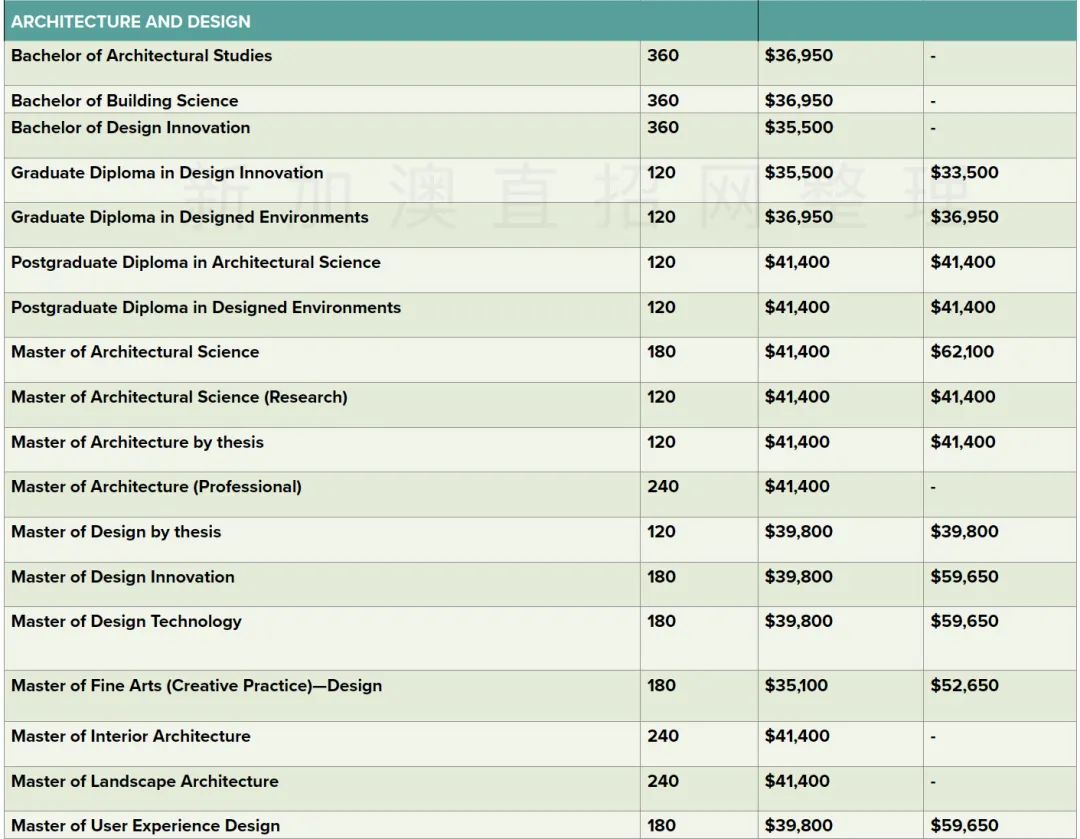The image size is (1080, 839).
Task: Select 'Master of User Experience Design' name
Action: [145, 825]
